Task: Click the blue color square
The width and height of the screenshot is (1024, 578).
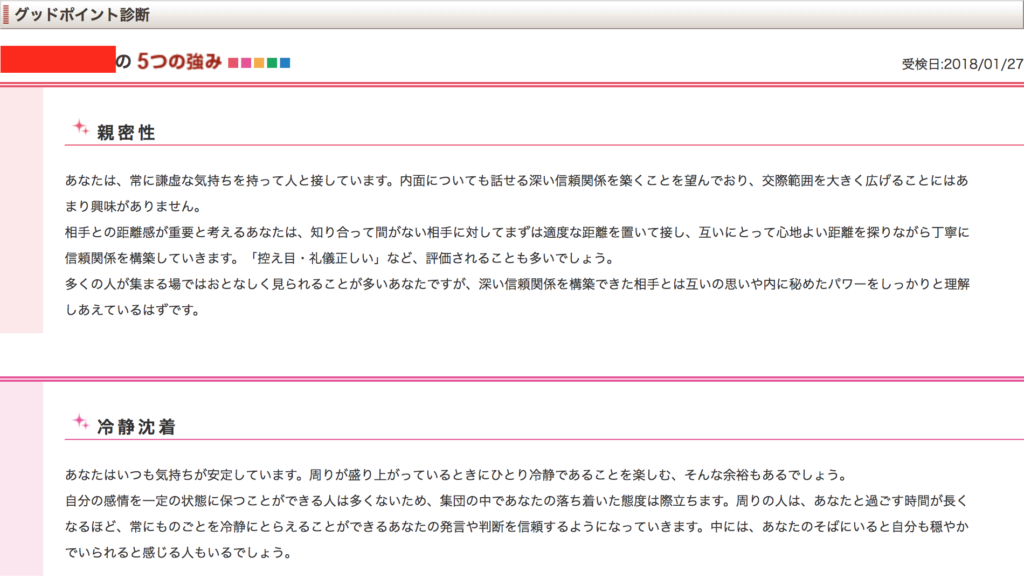Action: coord(285,63)
